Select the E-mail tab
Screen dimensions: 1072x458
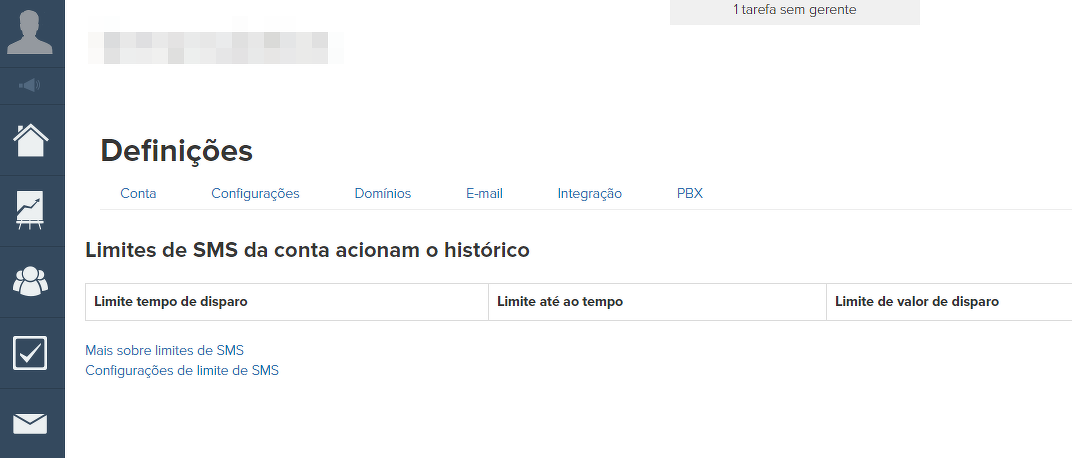(x=484, y=194)
